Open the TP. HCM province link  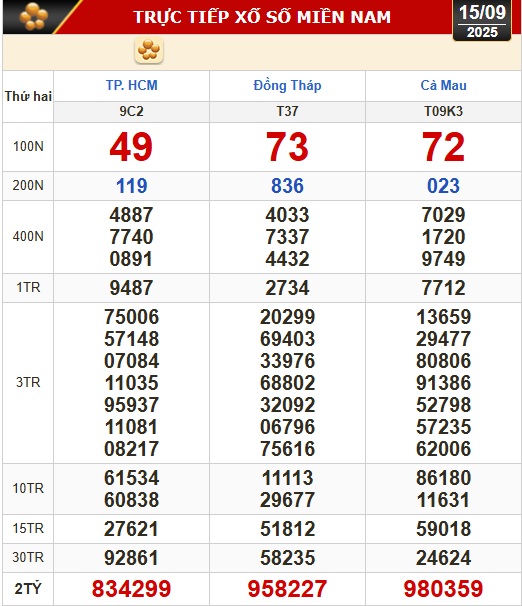(x=132, y=85)
